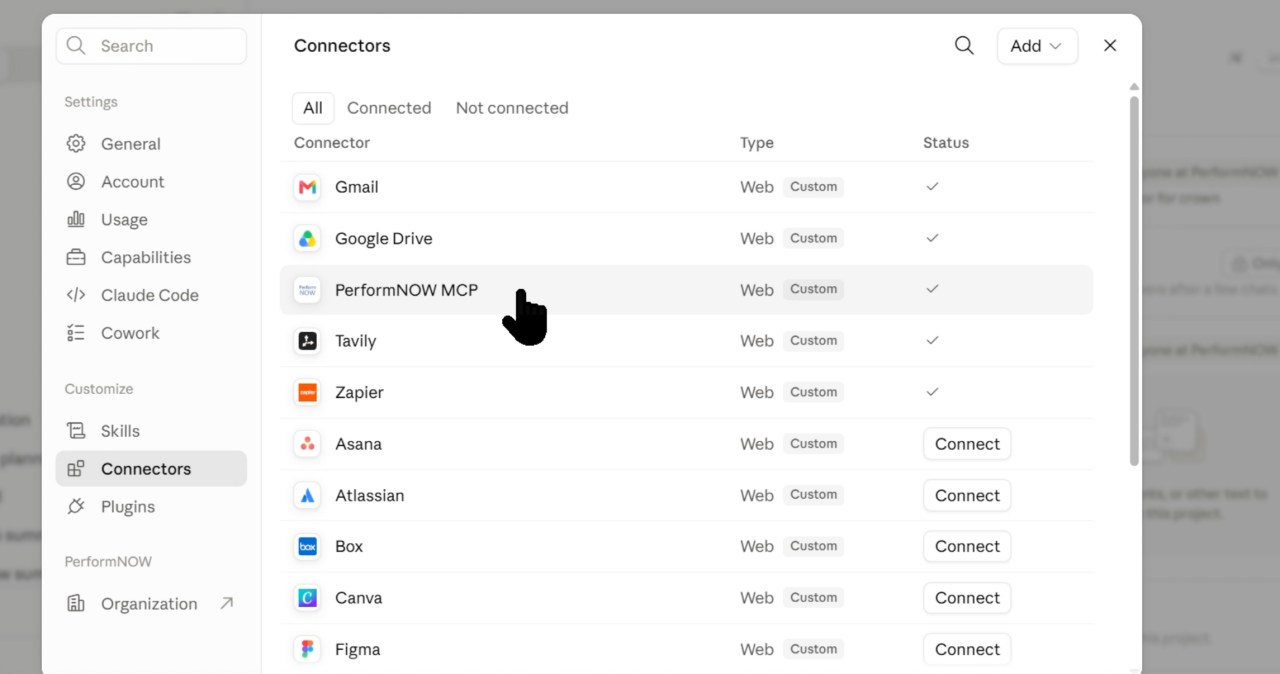Click the Claude Code brackets icon

coord(76,295)
